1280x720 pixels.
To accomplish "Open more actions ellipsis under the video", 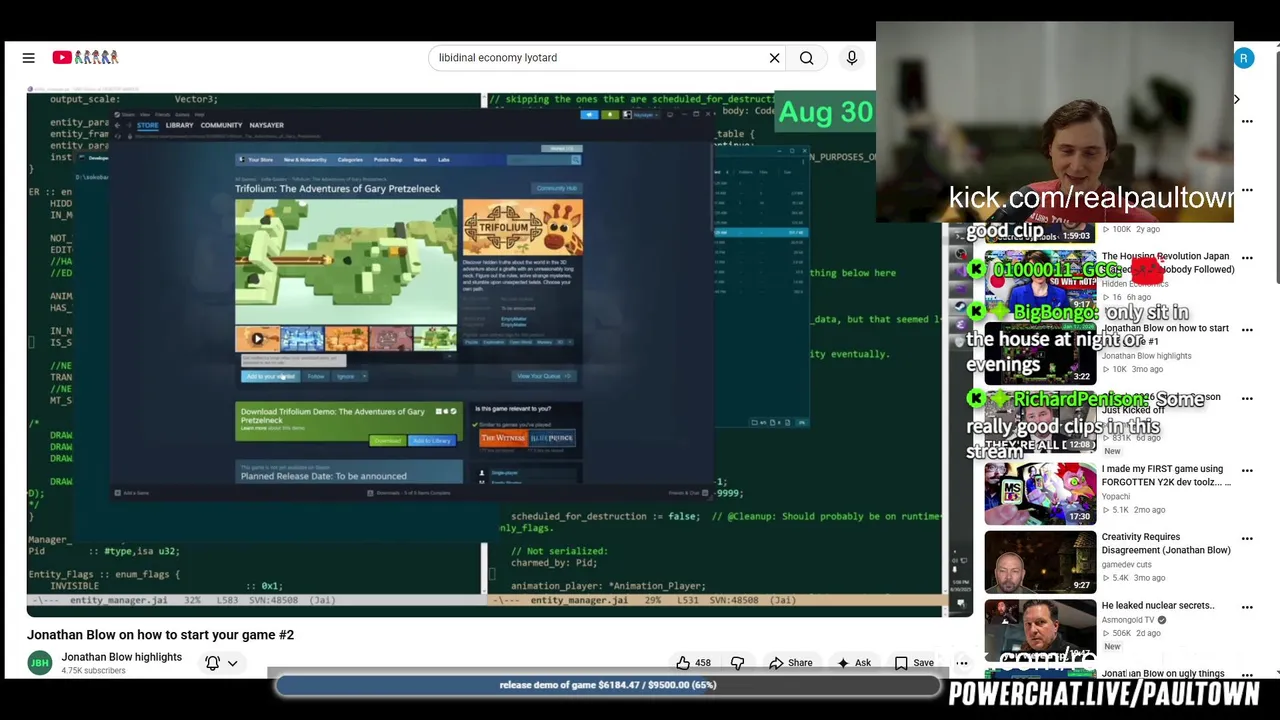I will click(962, 663).
